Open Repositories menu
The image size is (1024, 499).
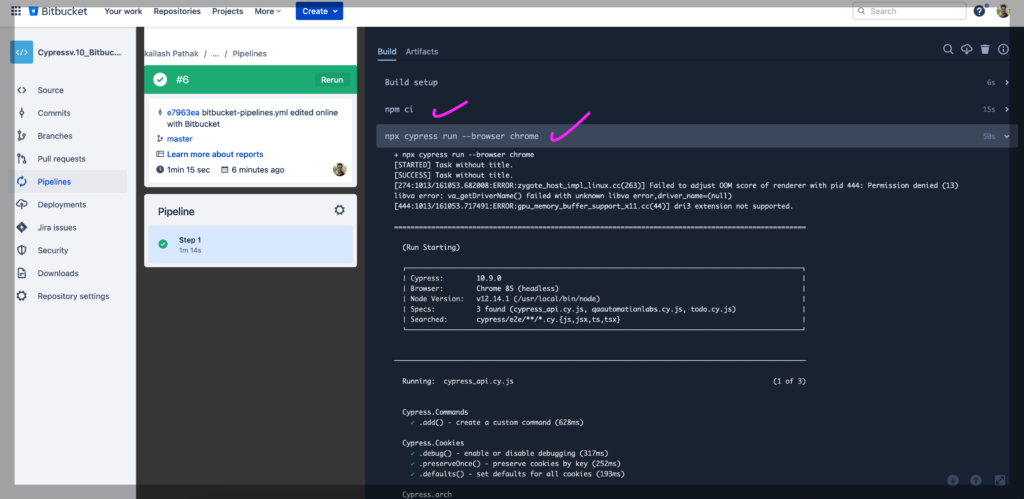(178, 11)
